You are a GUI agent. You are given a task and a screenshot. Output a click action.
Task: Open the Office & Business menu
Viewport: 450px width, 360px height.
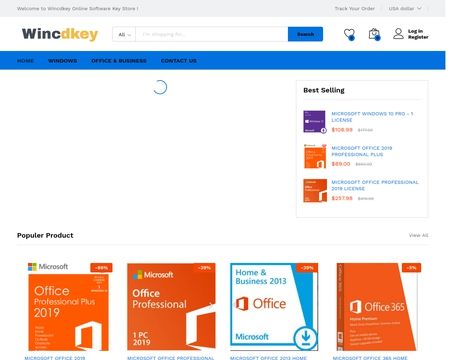point(119,61)
